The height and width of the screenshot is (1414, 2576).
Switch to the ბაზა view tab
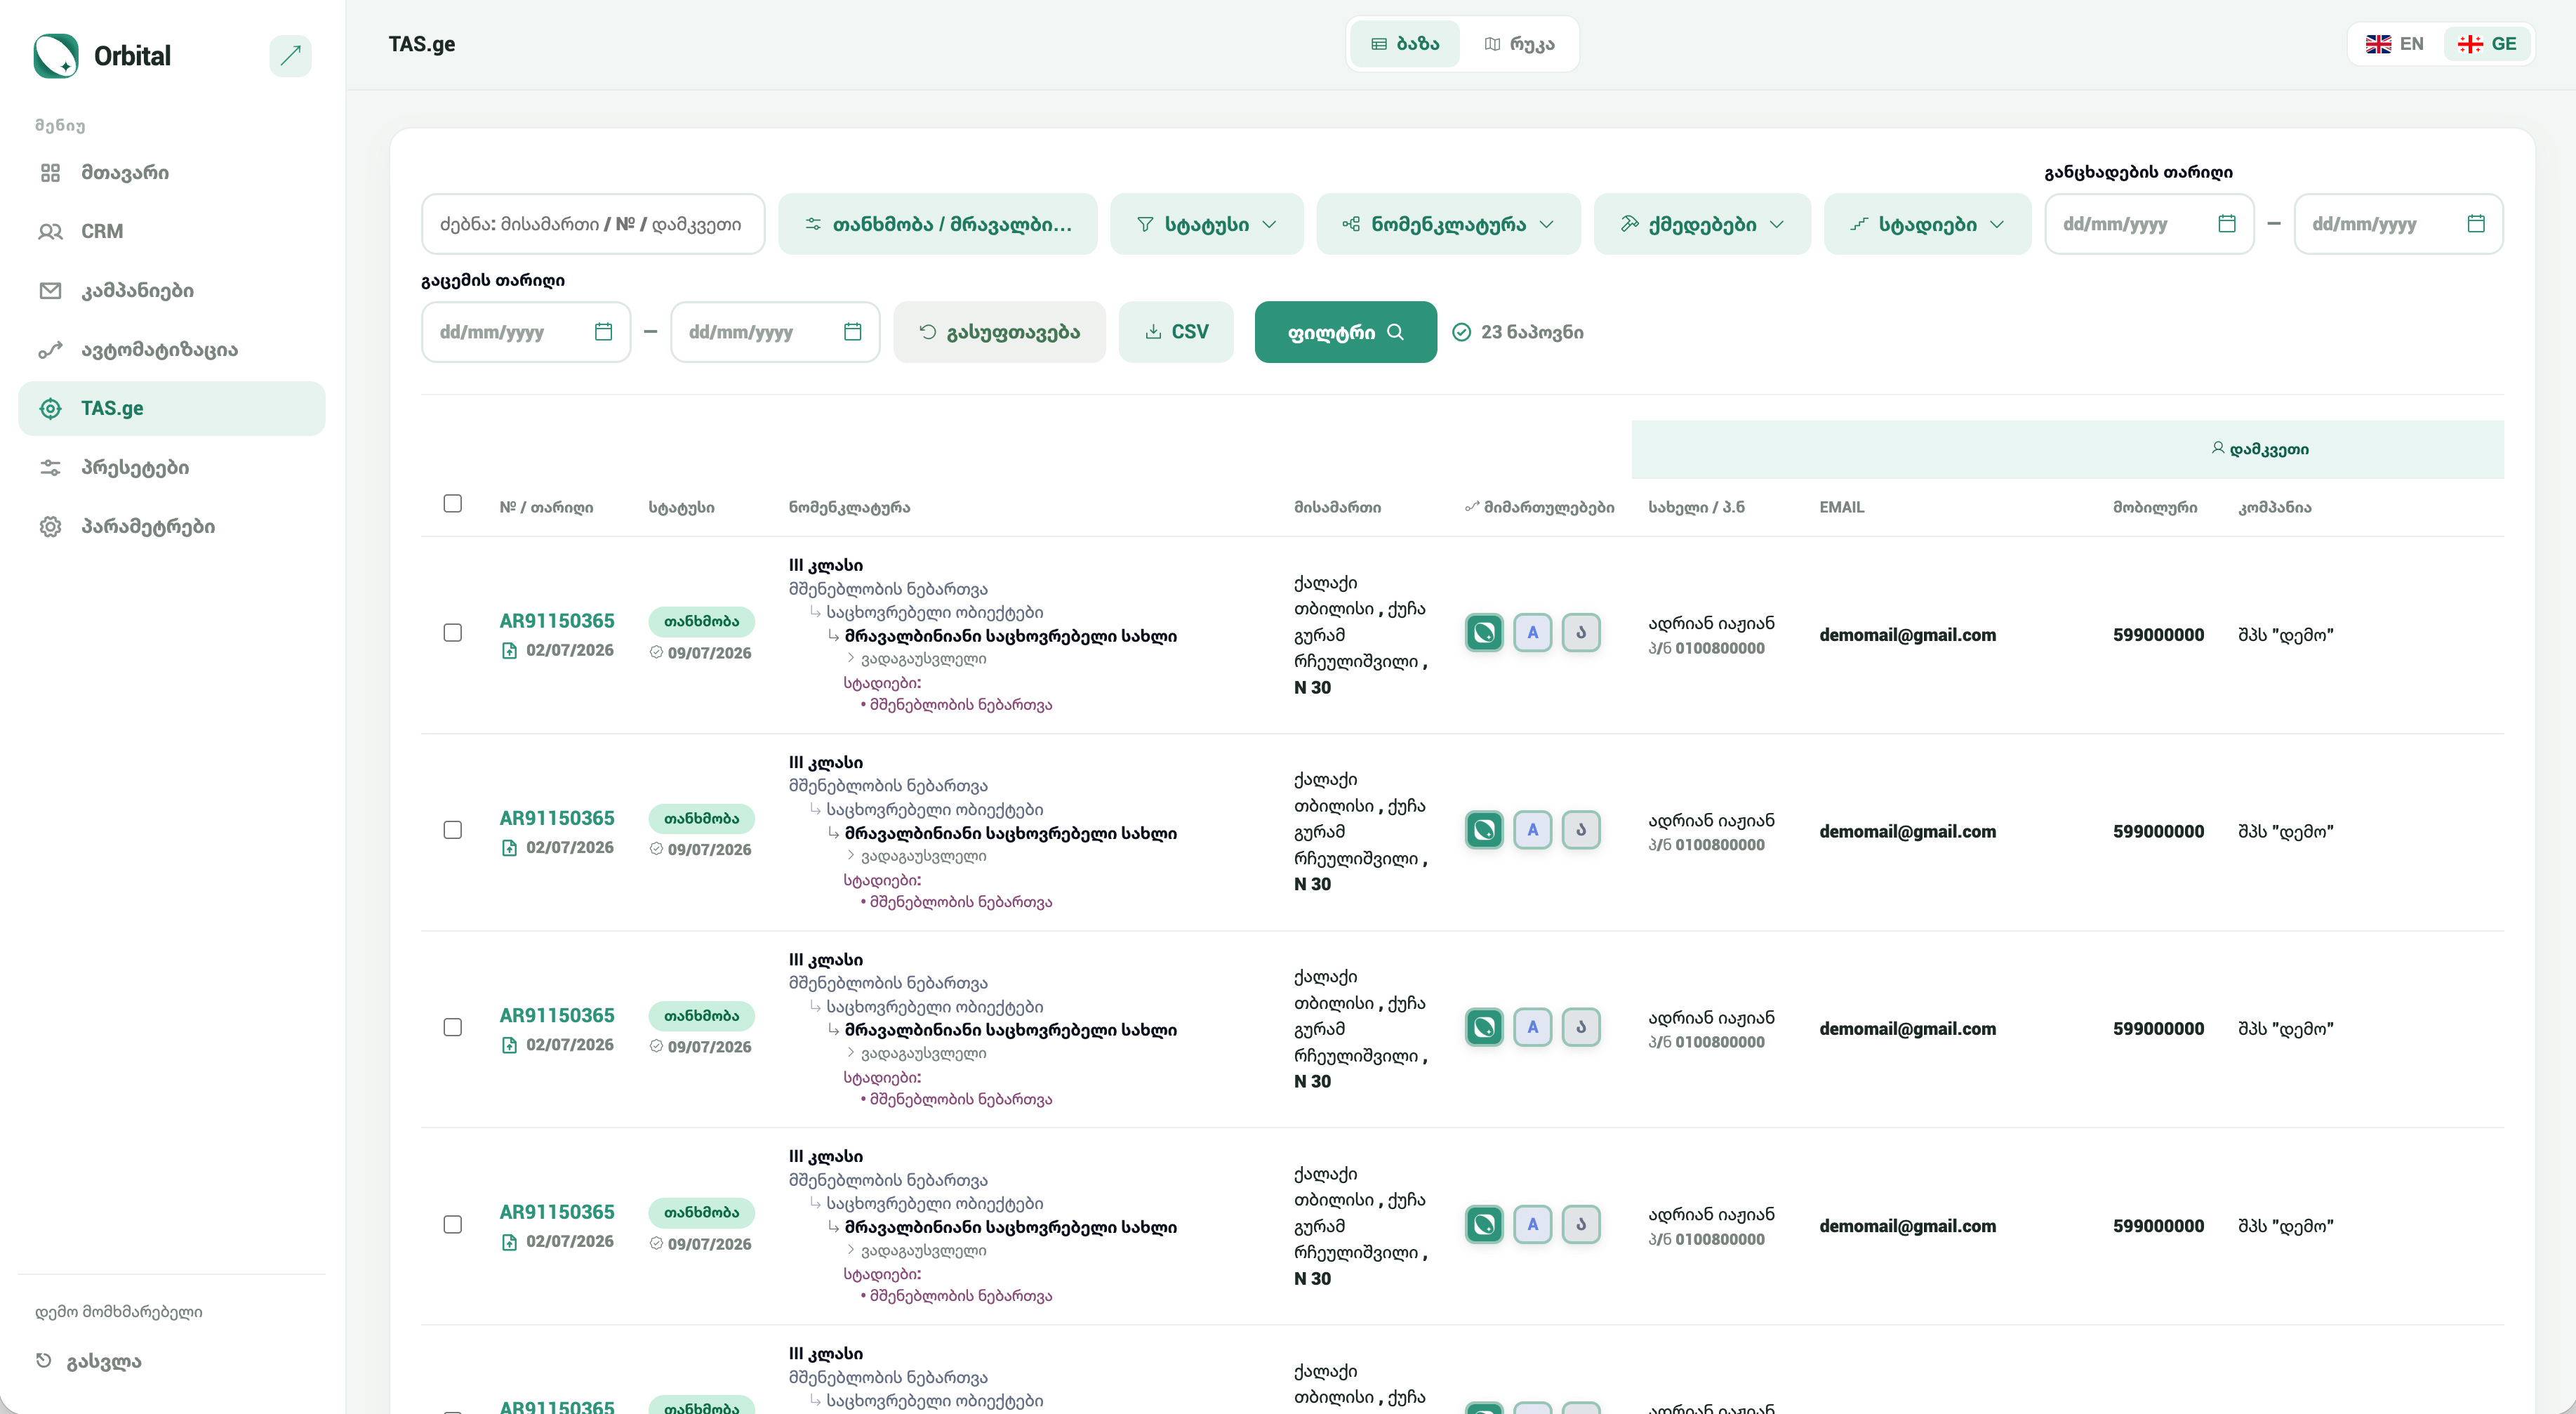click(x=1405, y=44)
